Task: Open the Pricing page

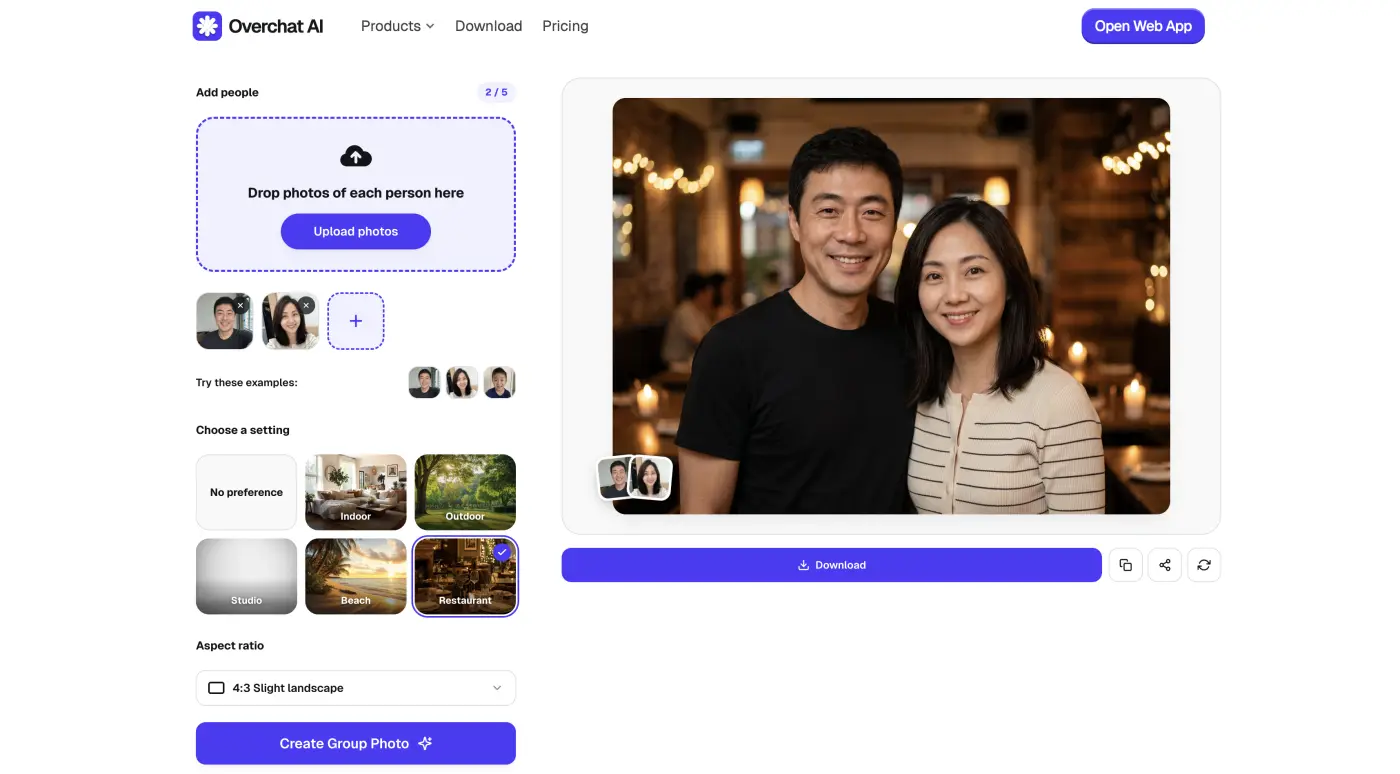Action: coord(565,26)
